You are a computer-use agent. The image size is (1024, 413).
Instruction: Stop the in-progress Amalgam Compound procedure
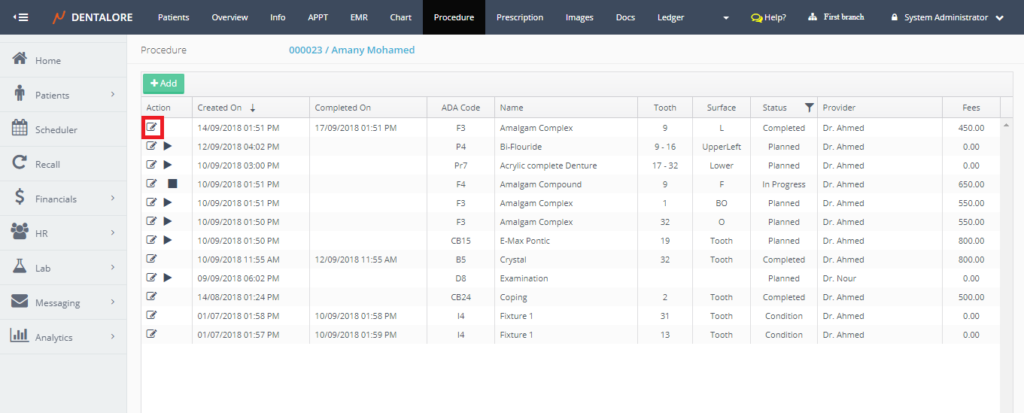click(x=171, y=184)
